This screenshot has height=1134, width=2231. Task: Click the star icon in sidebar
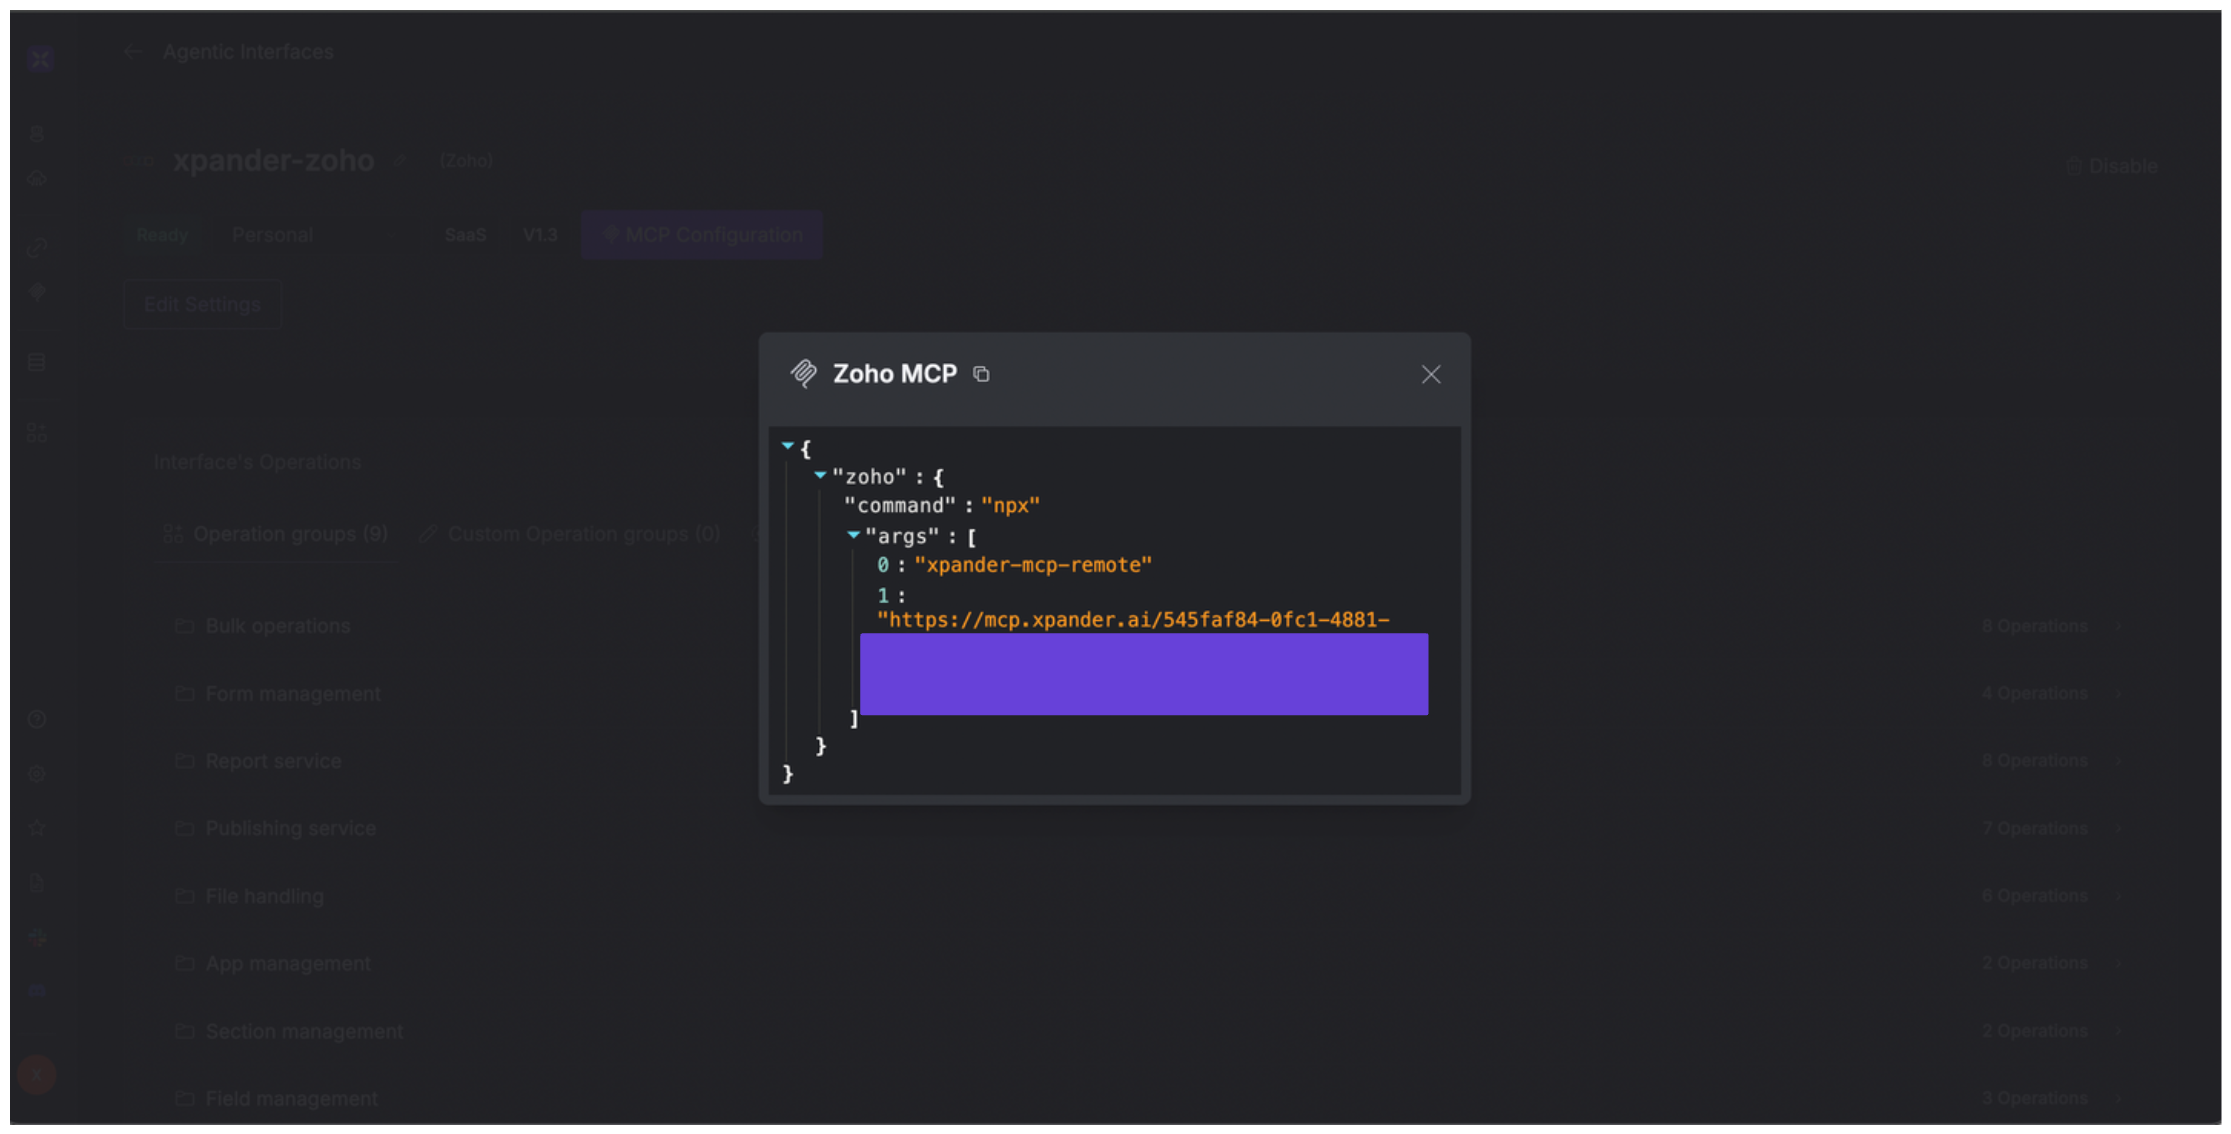point(37,828)
